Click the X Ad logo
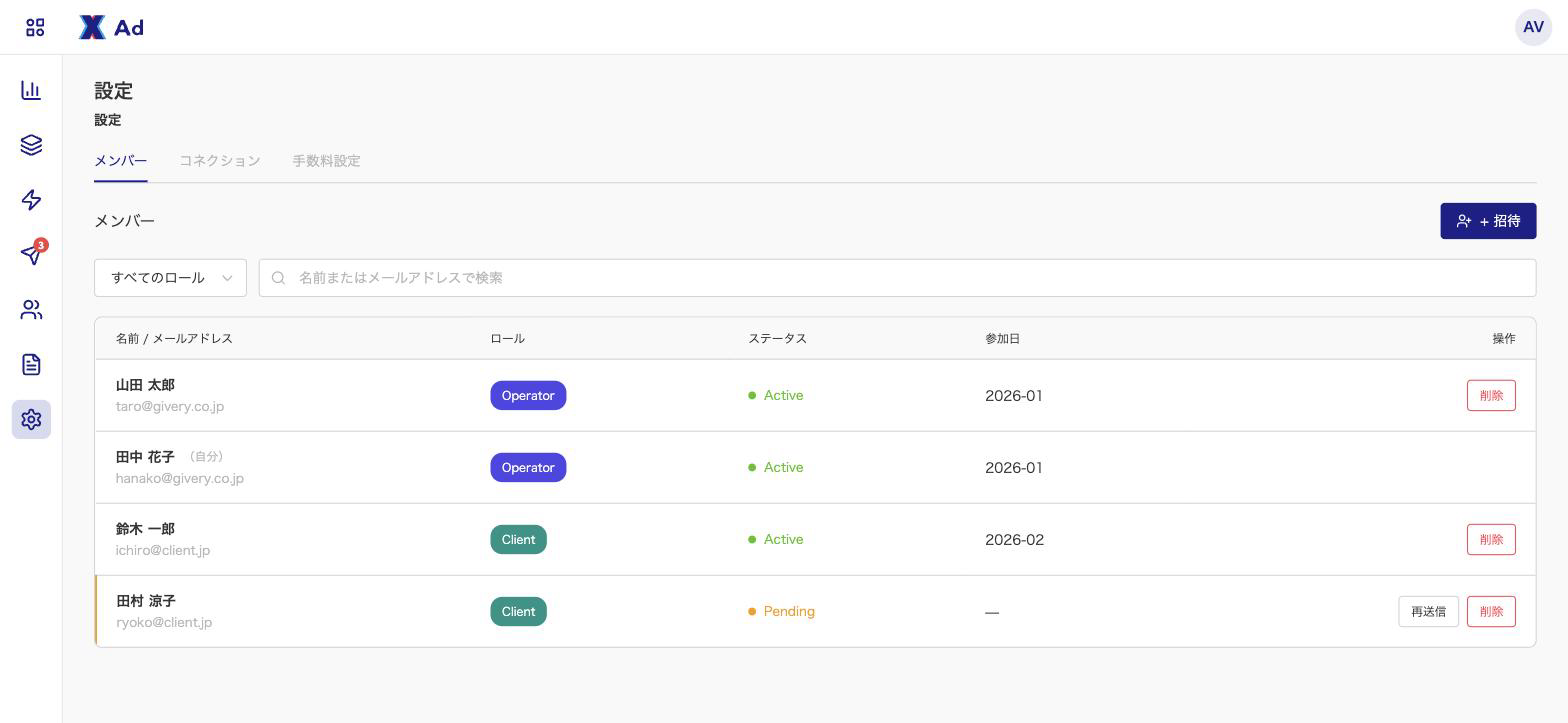 [x=111, y=27]
